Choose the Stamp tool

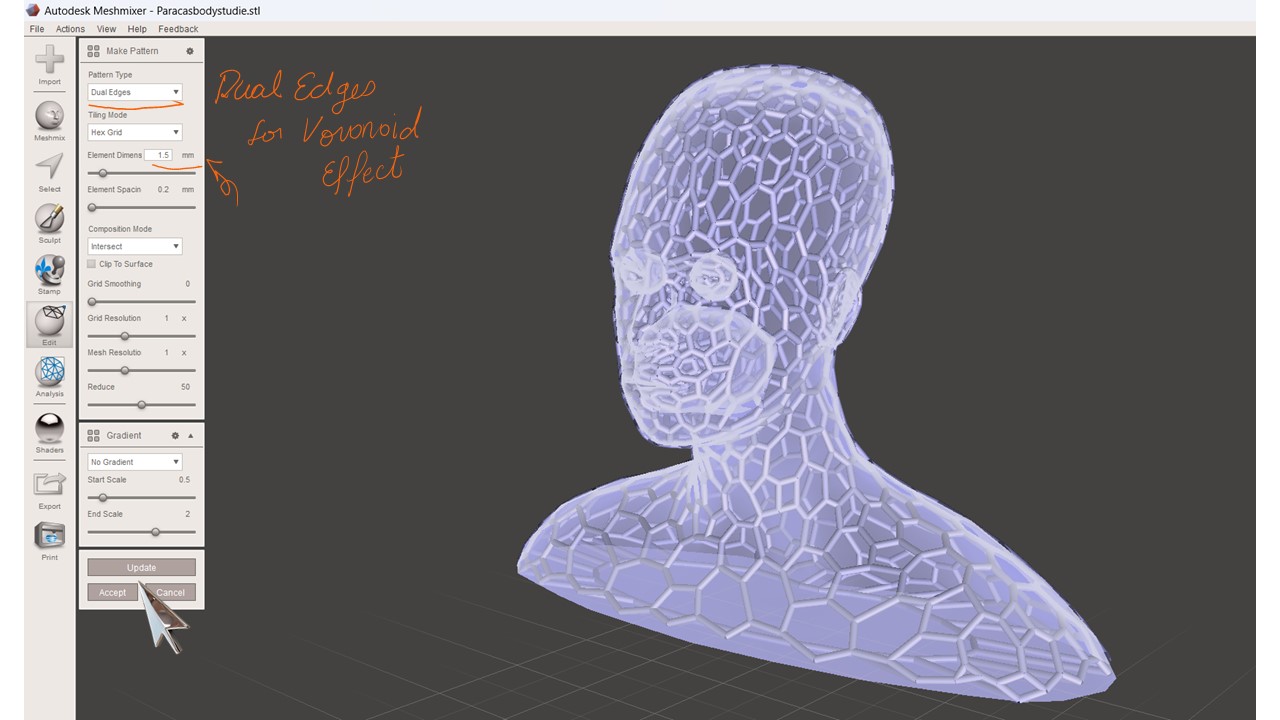(49, 275)
